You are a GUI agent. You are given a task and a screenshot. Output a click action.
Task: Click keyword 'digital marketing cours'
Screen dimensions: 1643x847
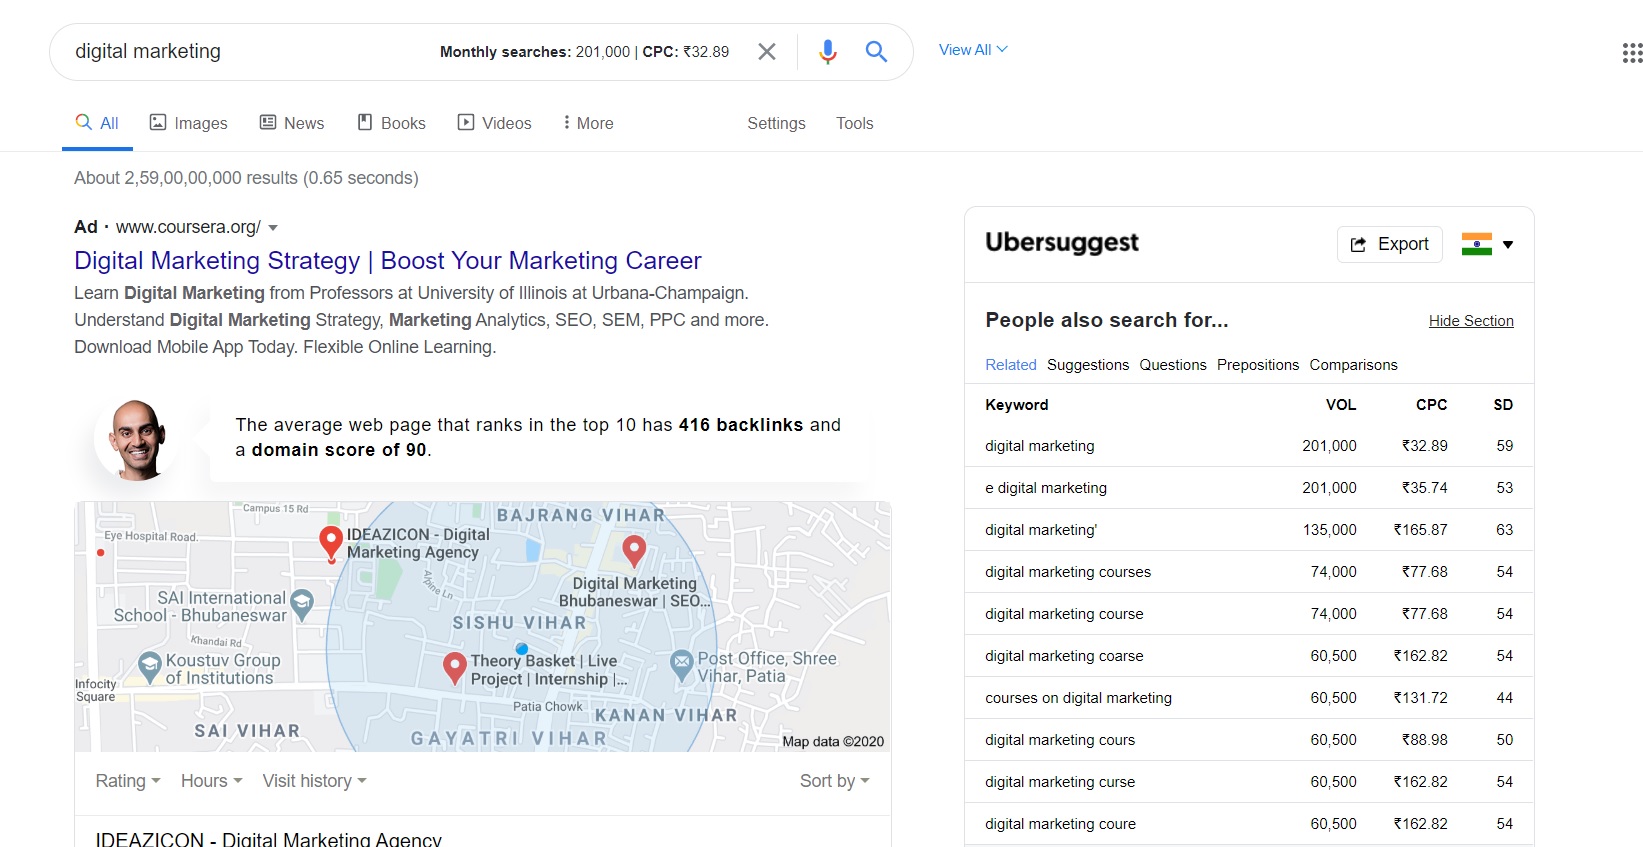(1060, 740)
